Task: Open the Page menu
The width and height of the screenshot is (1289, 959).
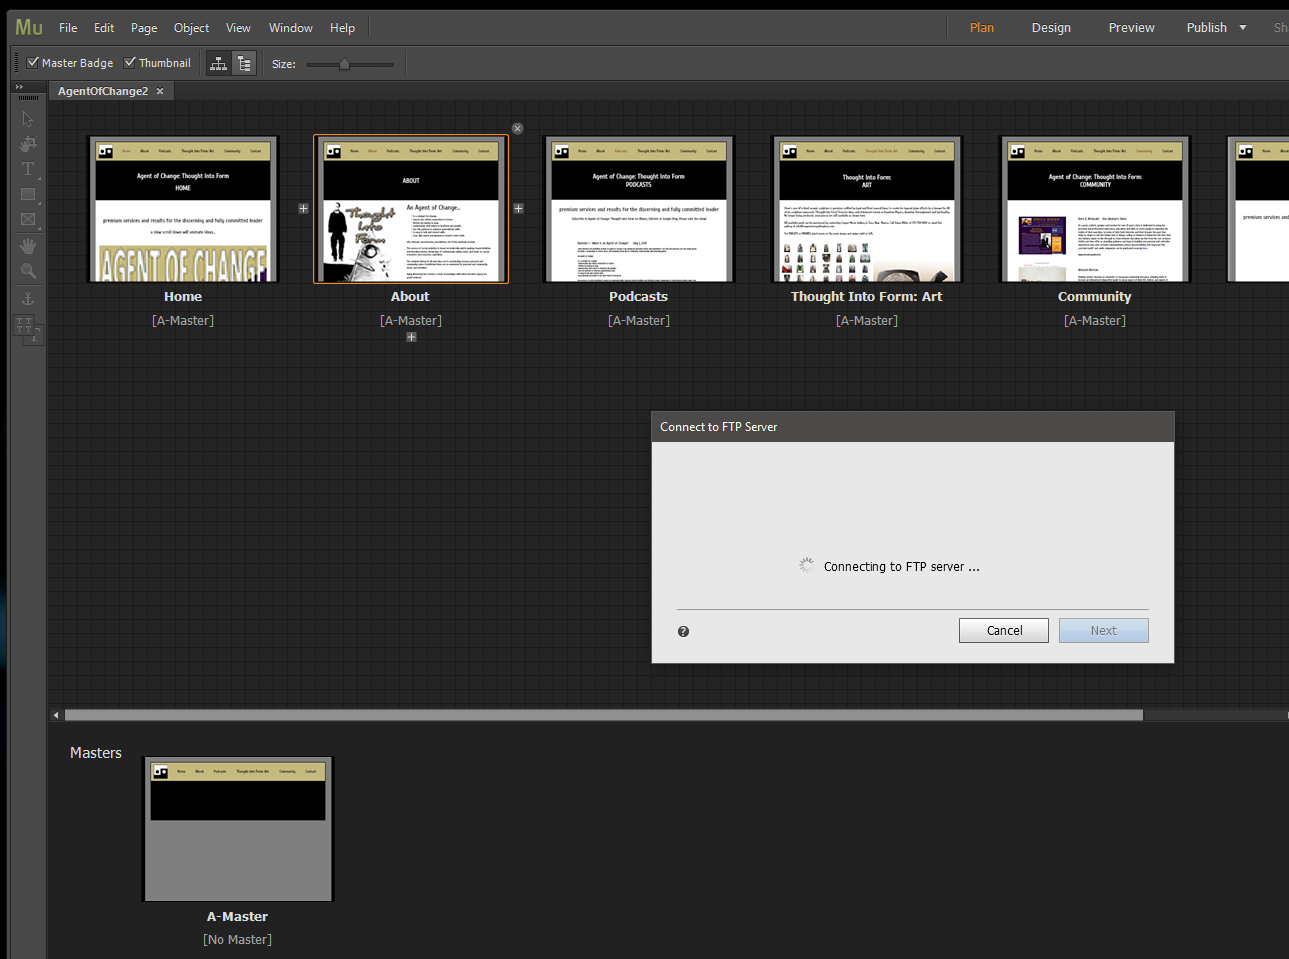Action: click(x=144, y=28)
